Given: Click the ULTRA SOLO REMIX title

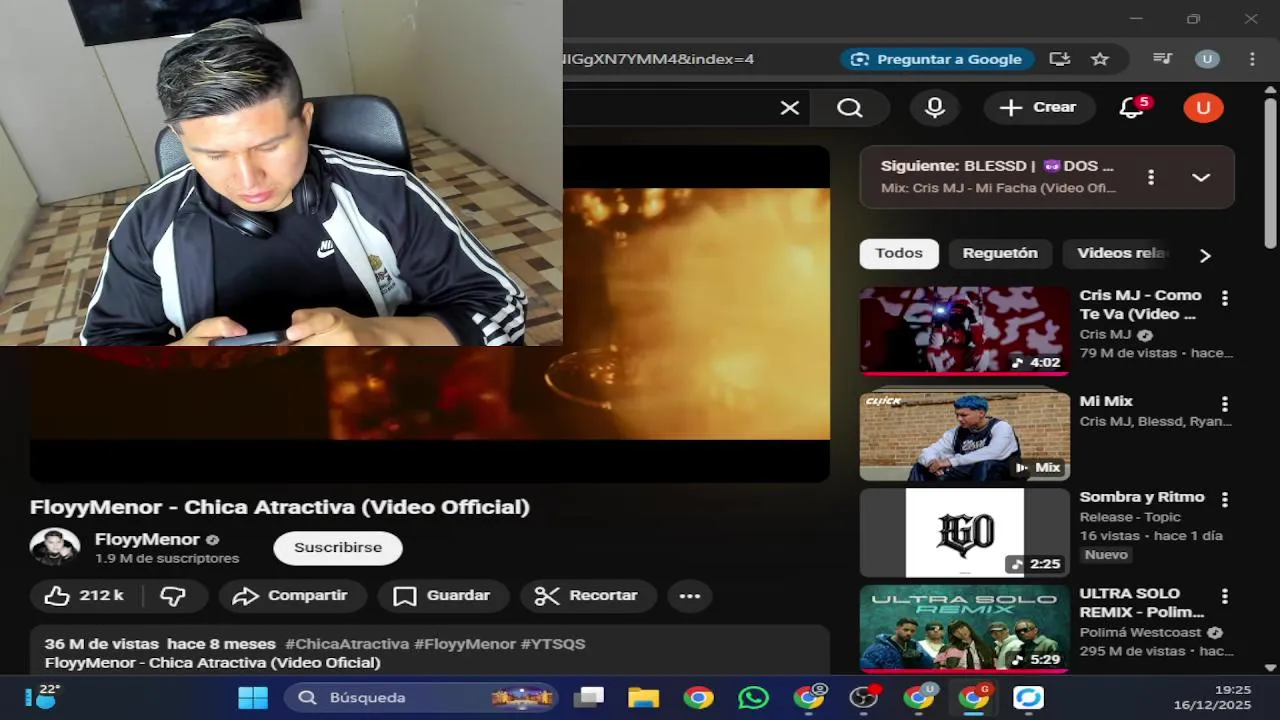Looking at the screenshot, I should (1141, 602).
